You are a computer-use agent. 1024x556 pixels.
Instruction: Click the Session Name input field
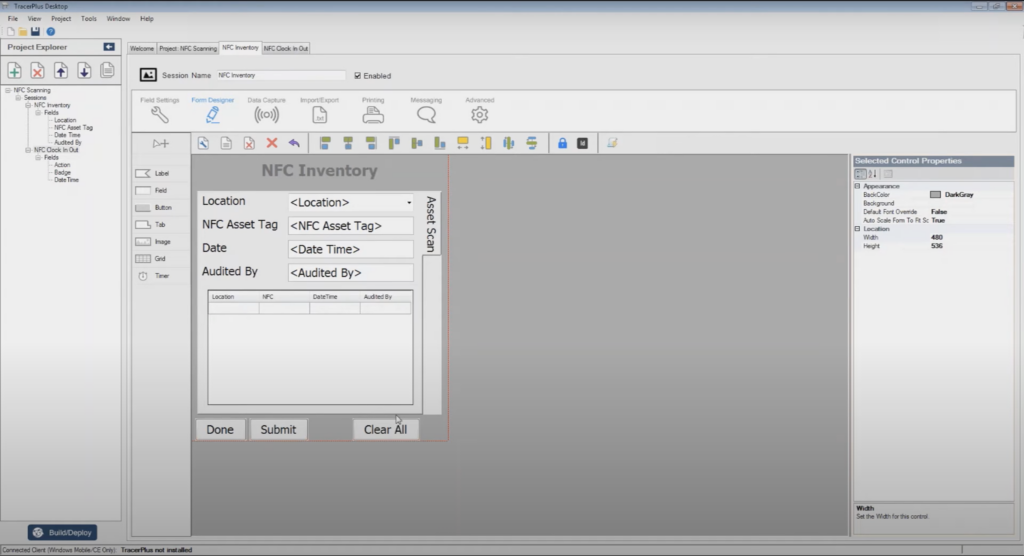[x=281, y=75]
